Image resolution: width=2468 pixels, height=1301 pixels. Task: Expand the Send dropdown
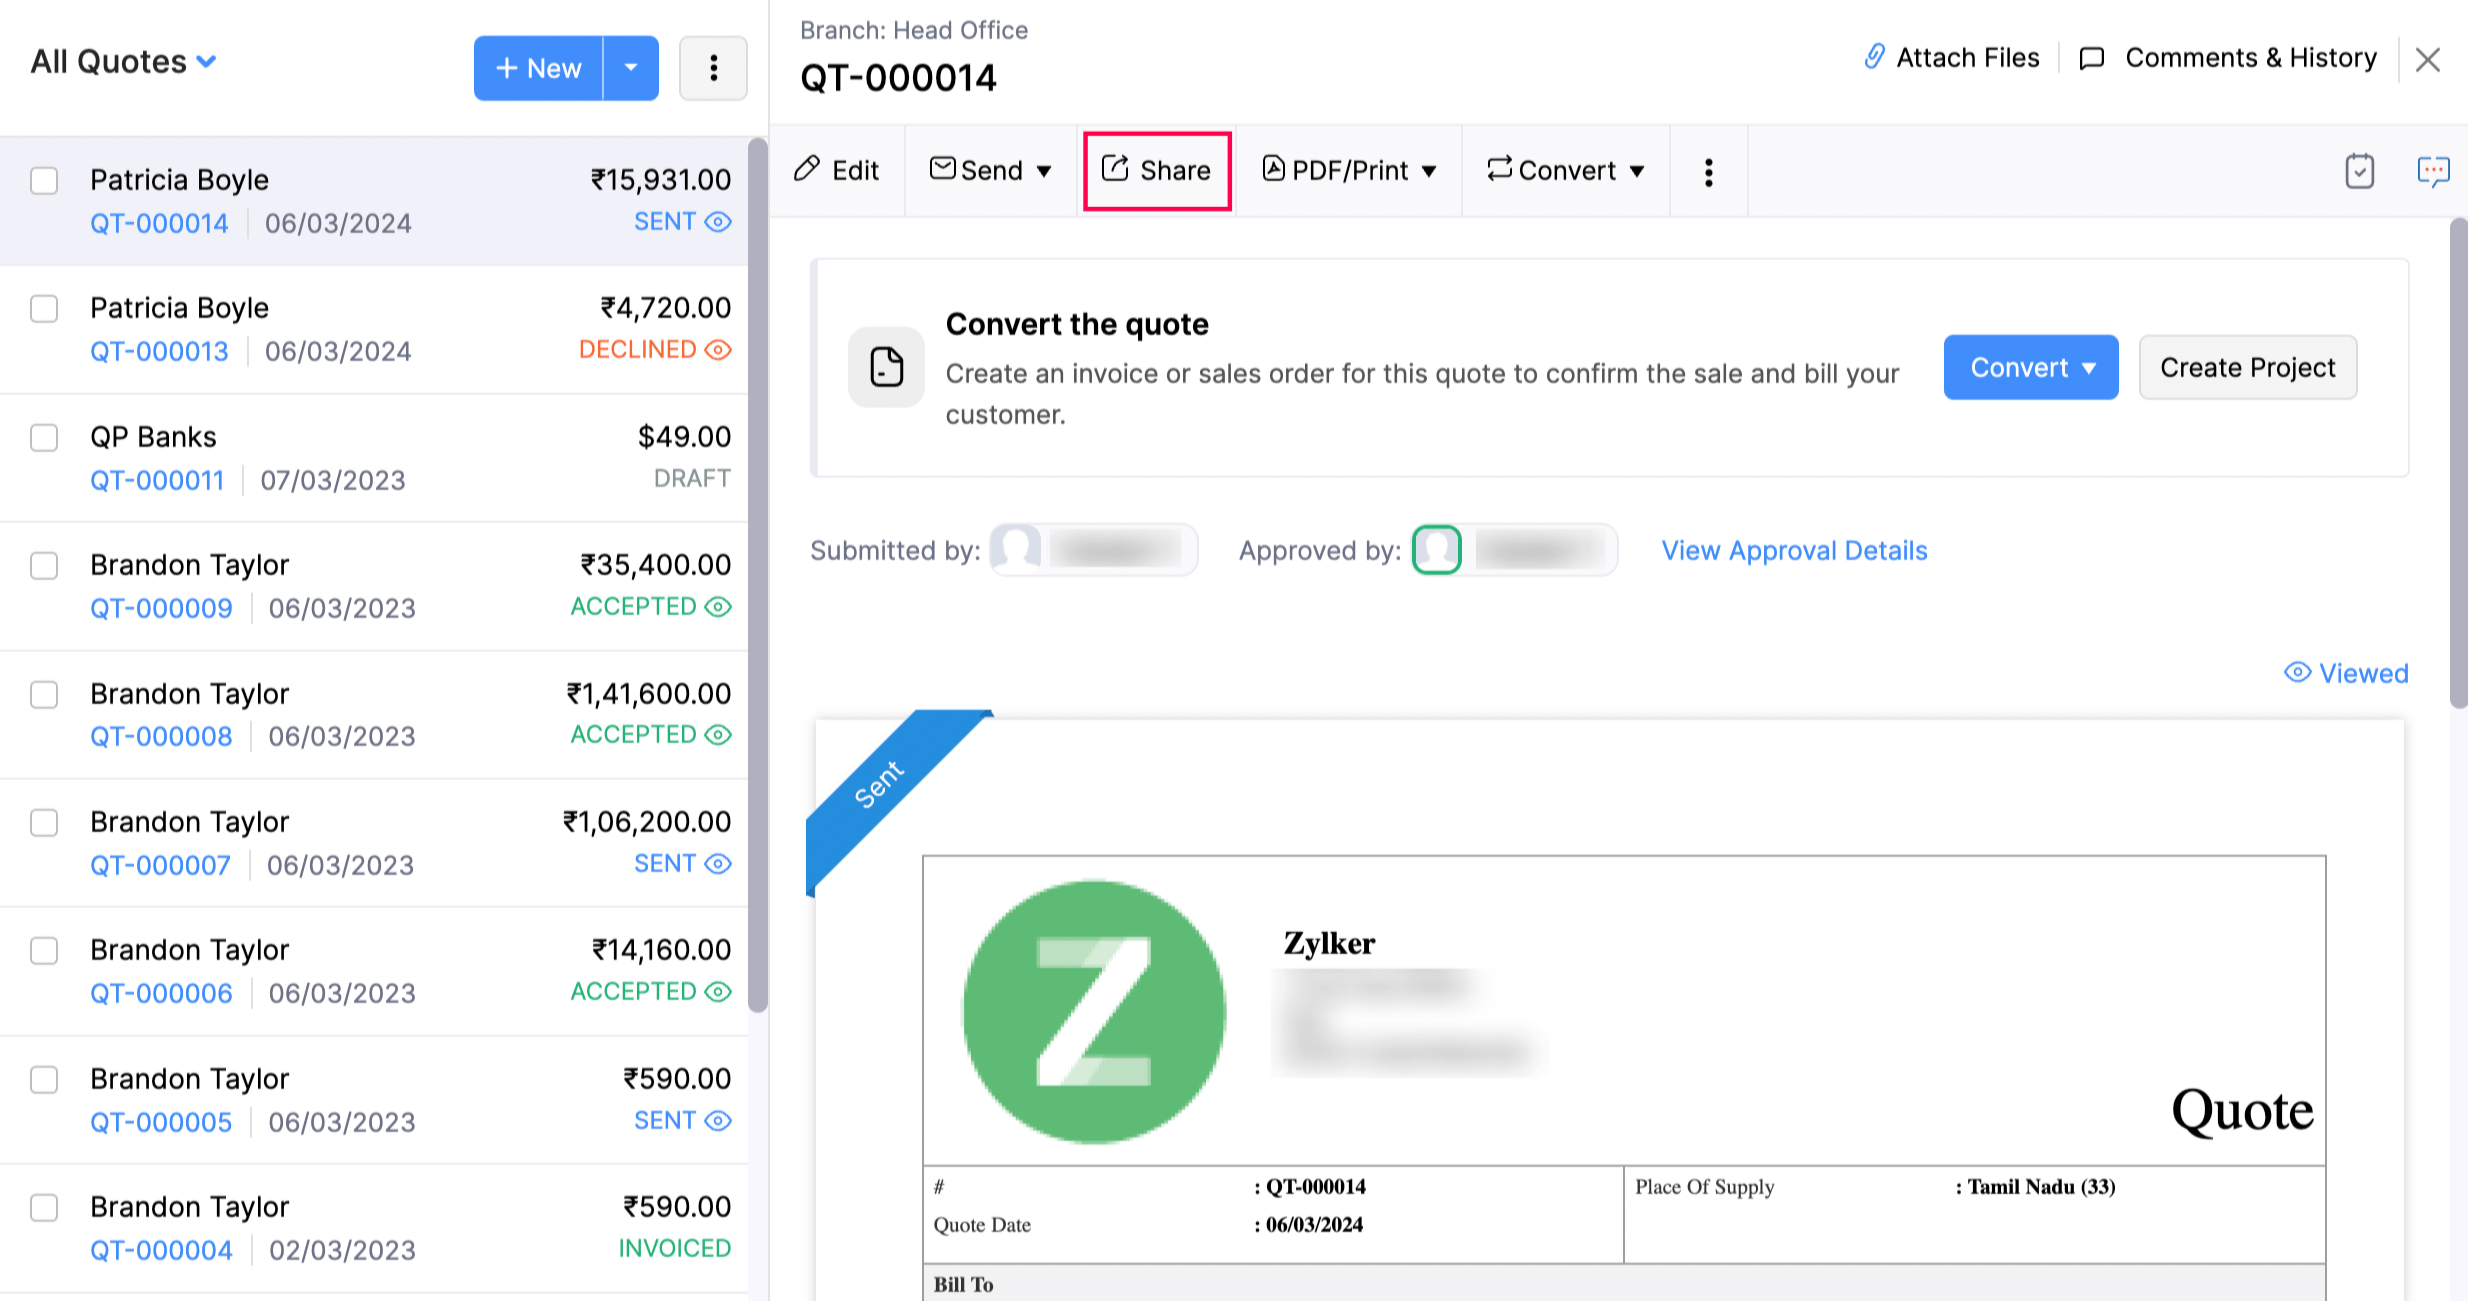[990, 170]
